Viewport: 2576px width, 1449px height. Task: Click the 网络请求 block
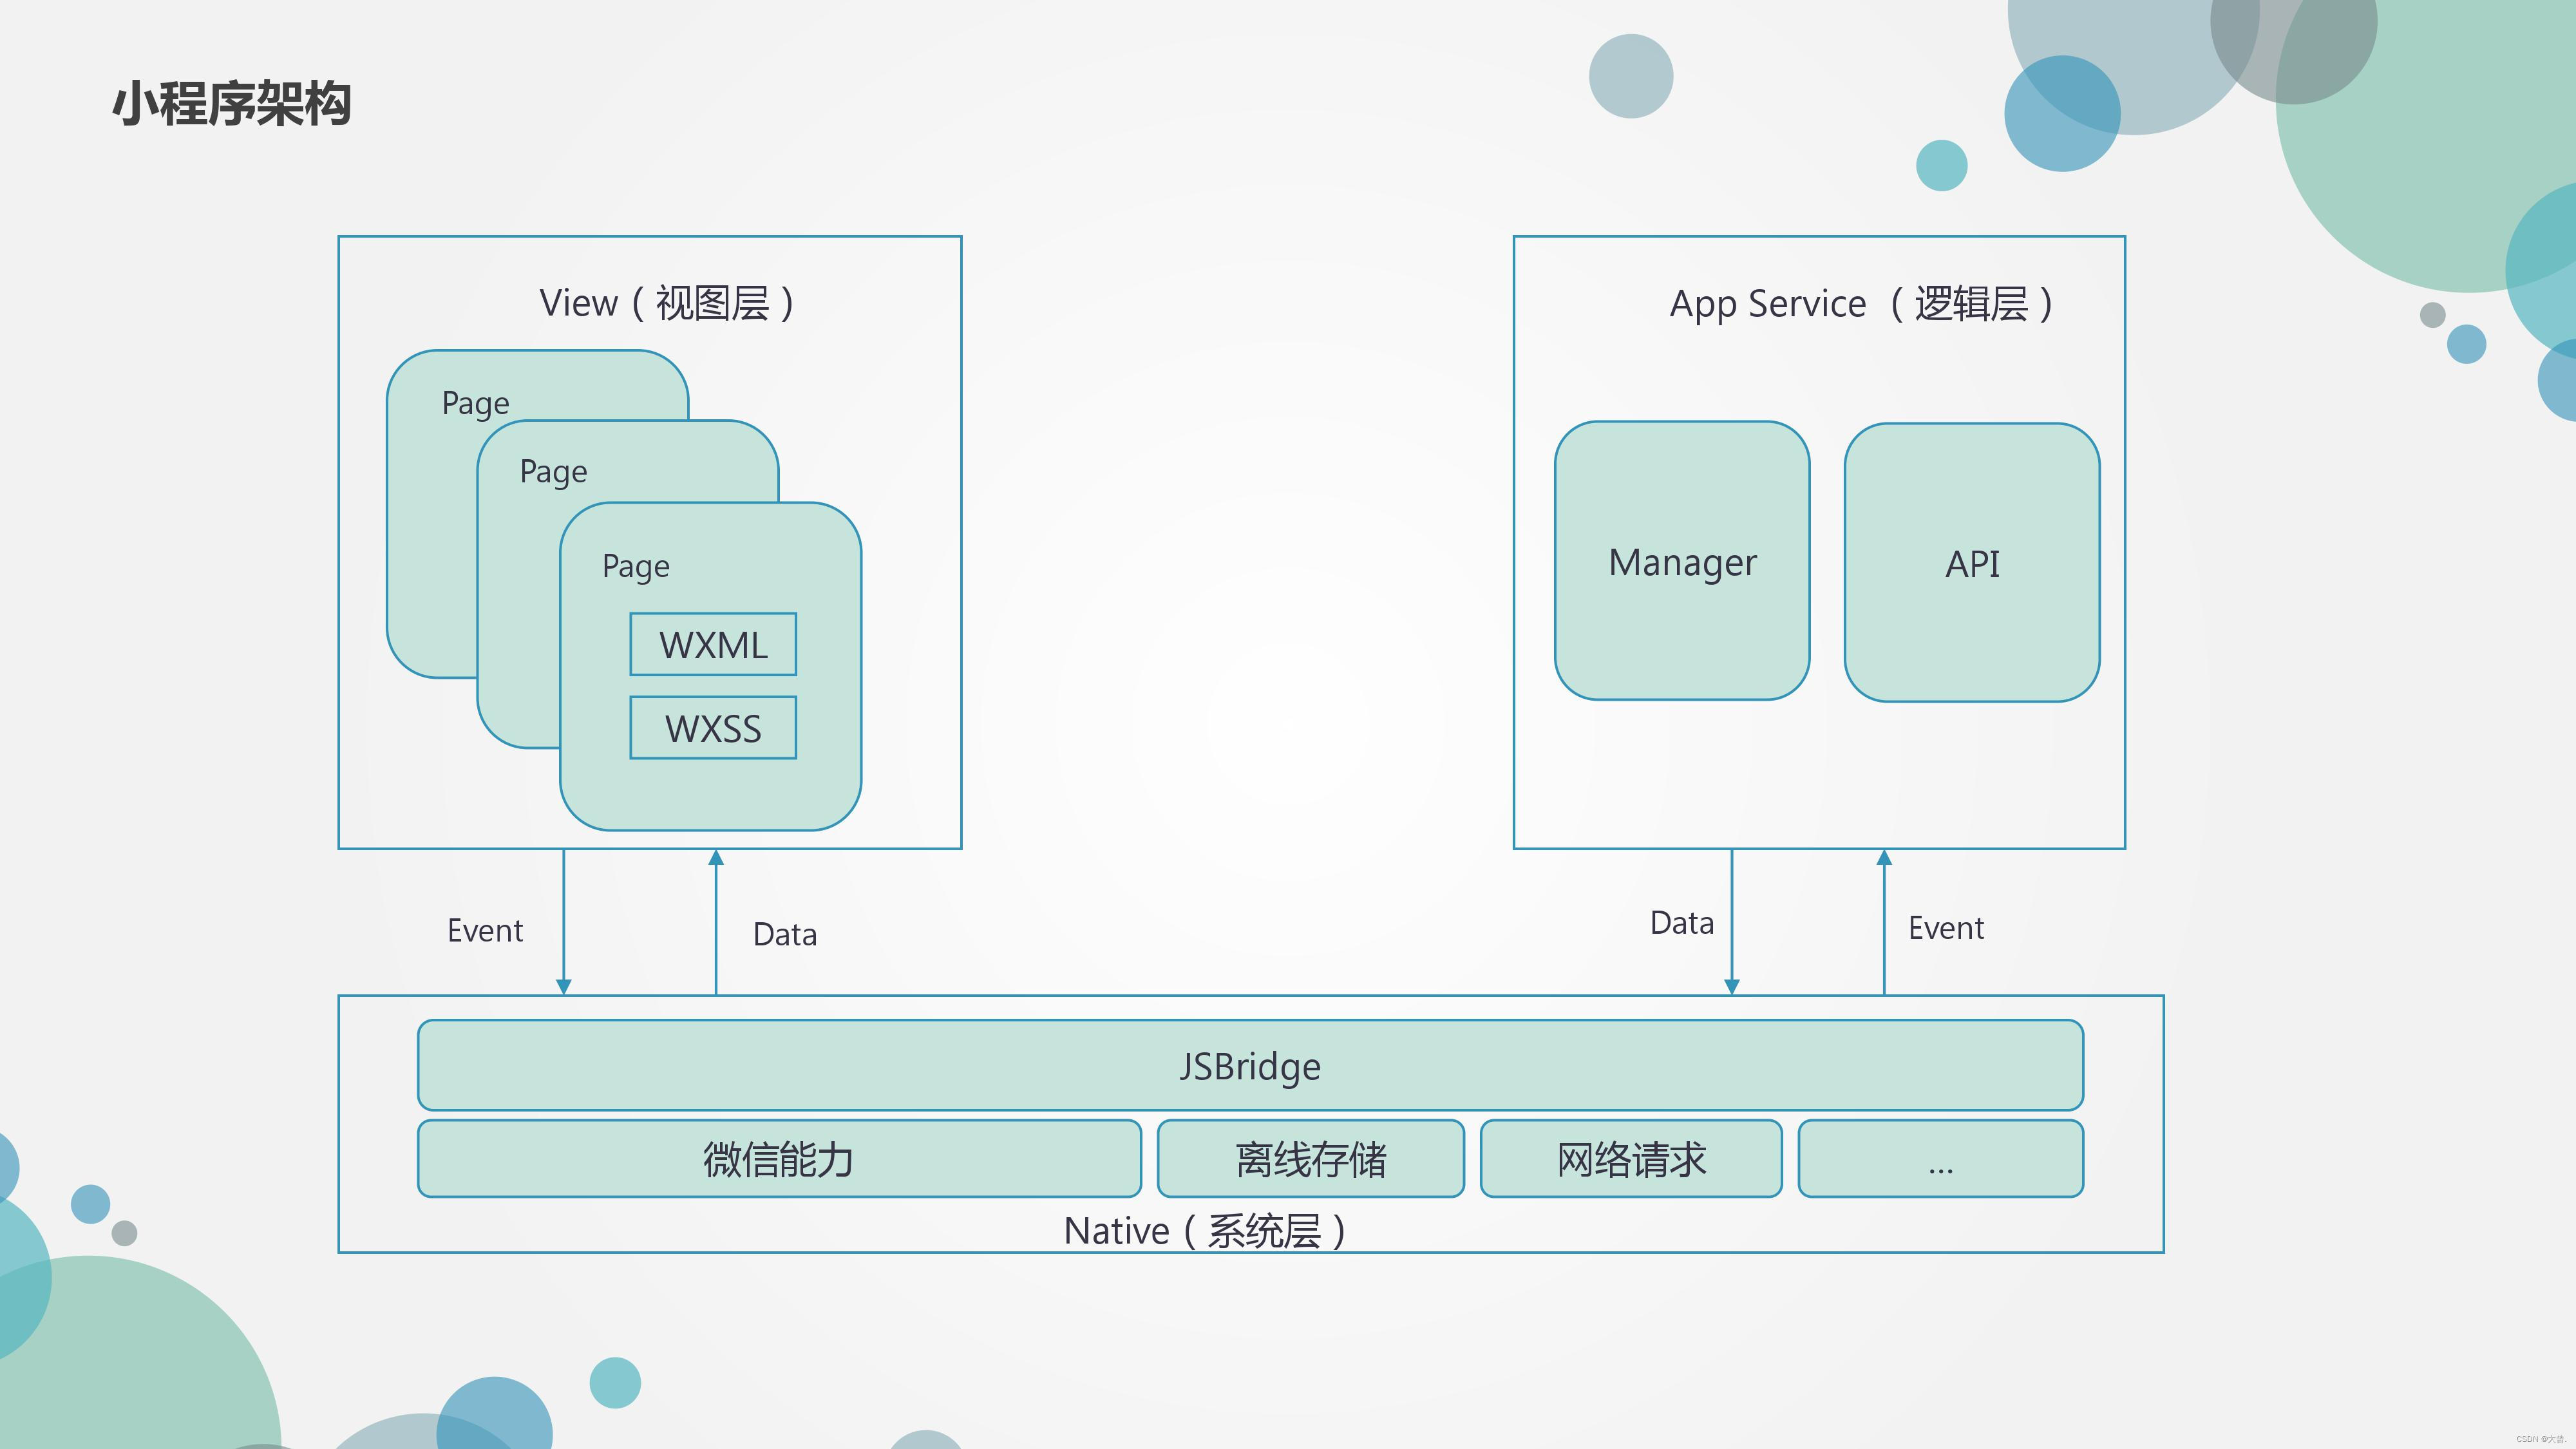point(1631,1159)
